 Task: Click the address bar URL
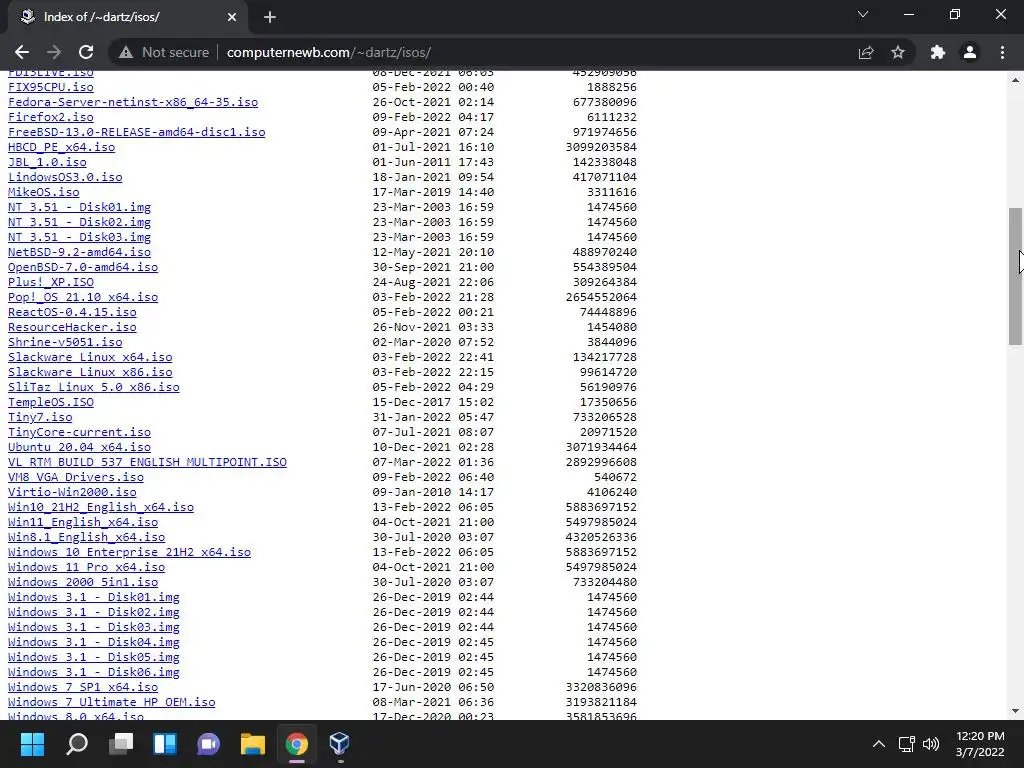328,52
